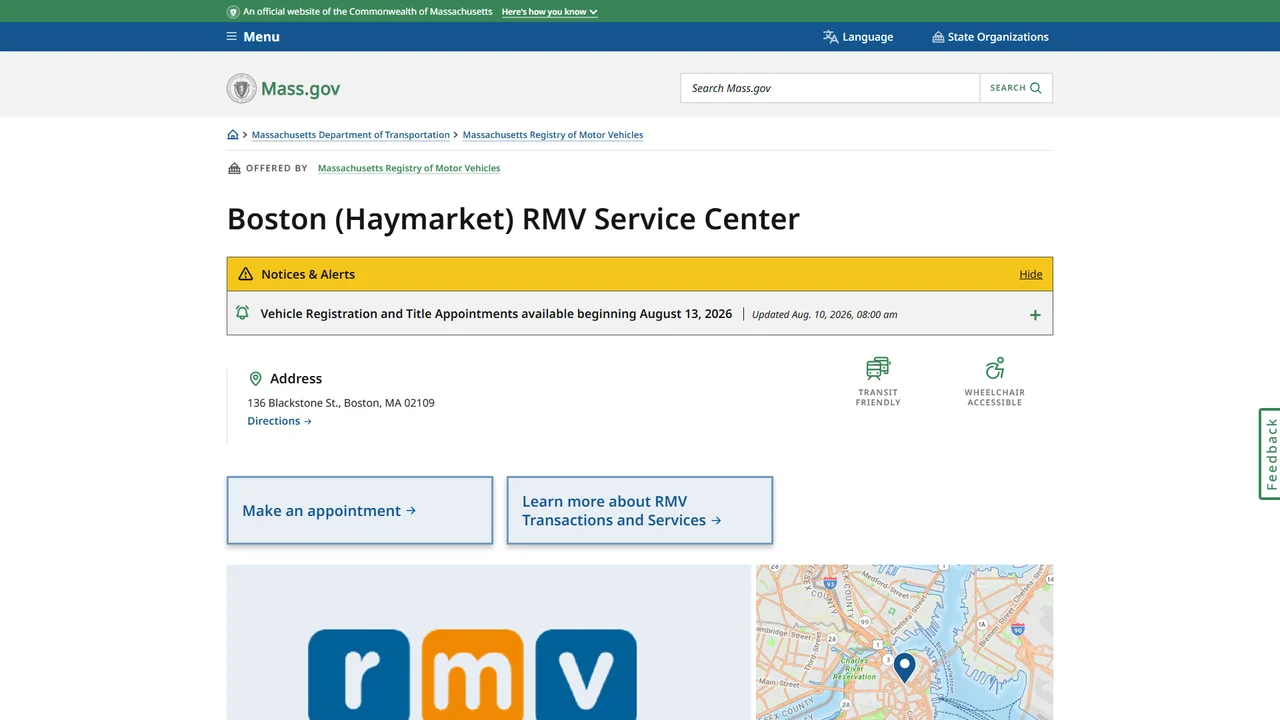Click the Search Mass.gov input field

(830, 88)
